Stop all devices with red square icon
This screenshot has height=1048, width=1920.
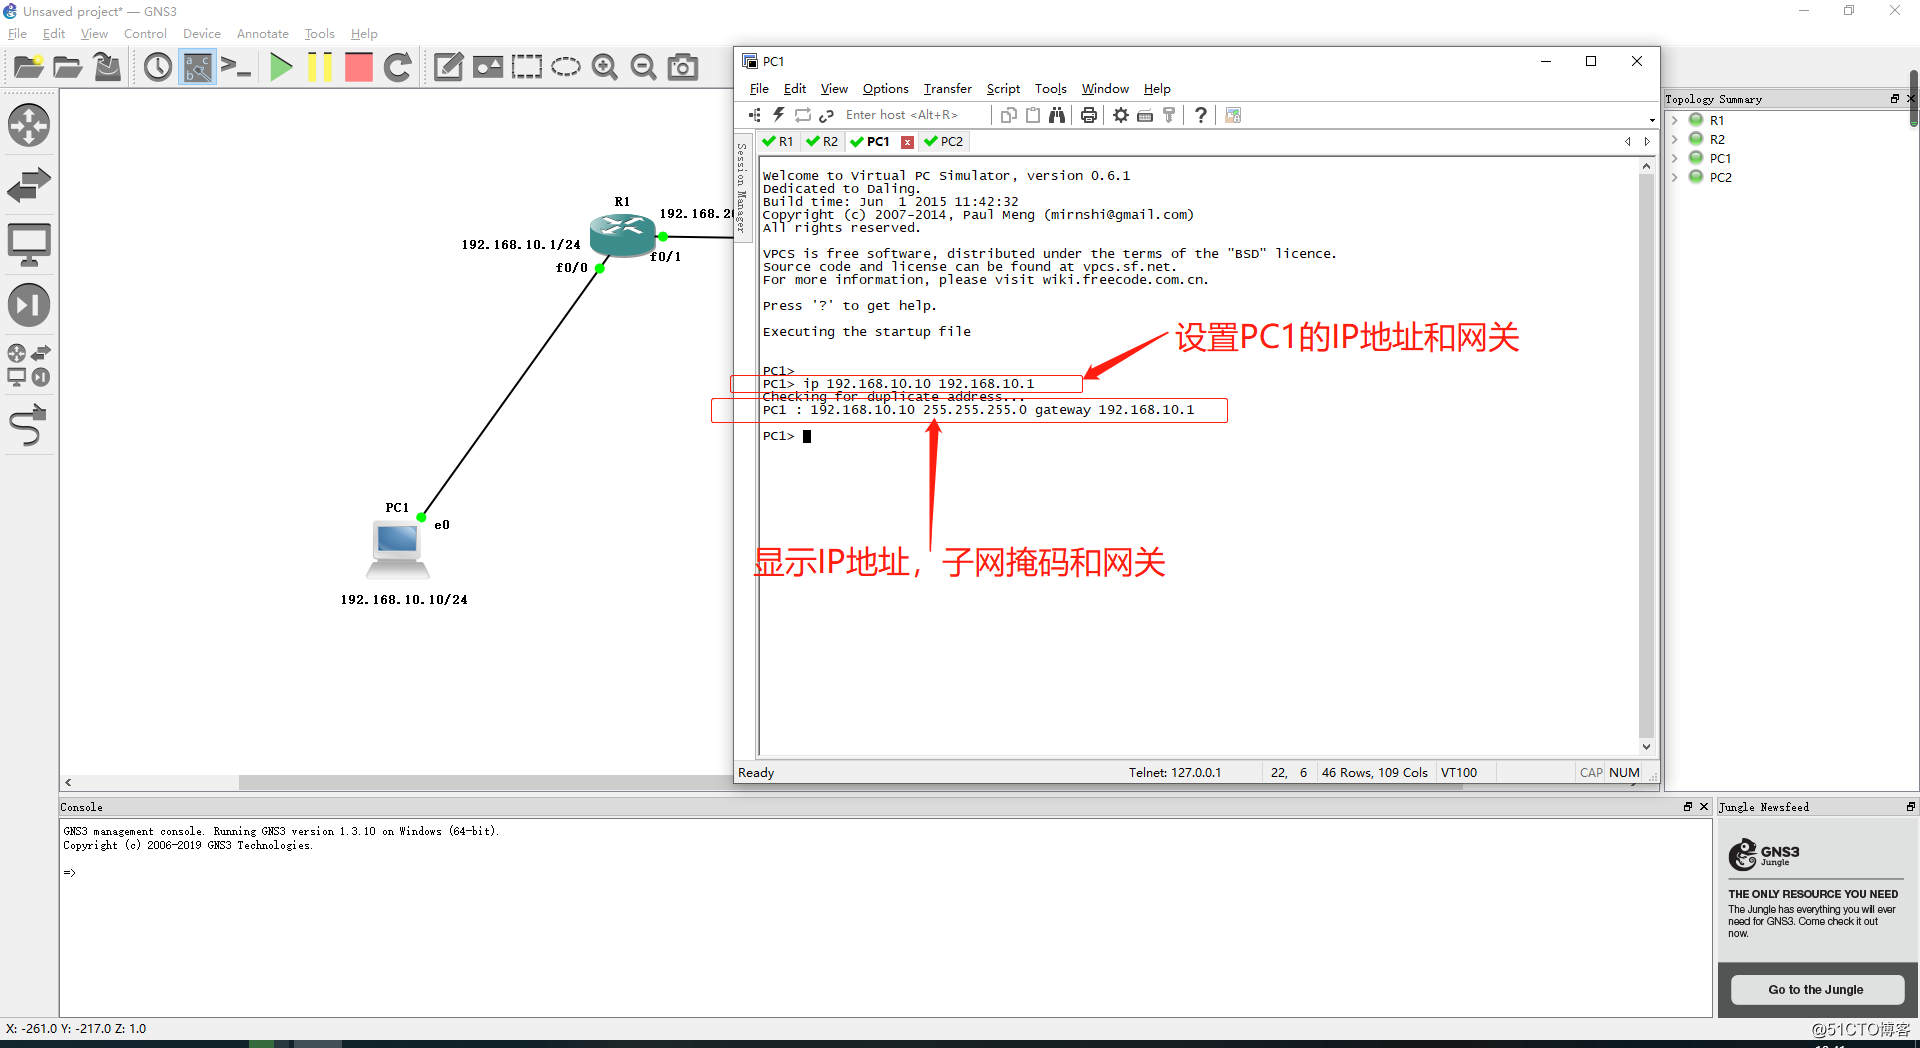(x=358, y=67)
